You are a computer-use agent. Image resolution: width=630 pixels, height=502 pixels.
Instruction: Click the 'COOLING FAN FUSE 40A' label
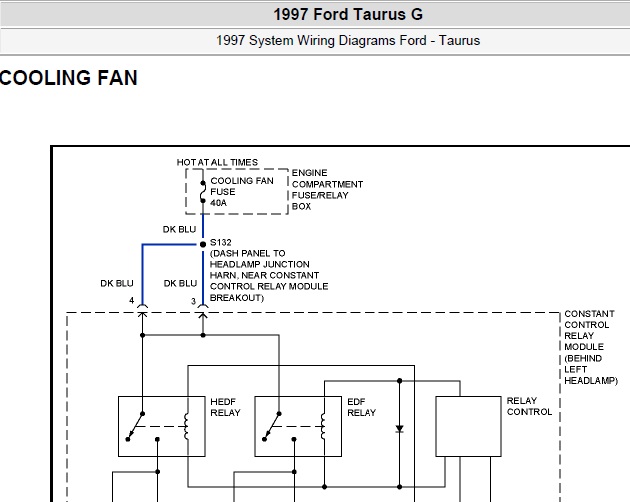tap(242, 192)
